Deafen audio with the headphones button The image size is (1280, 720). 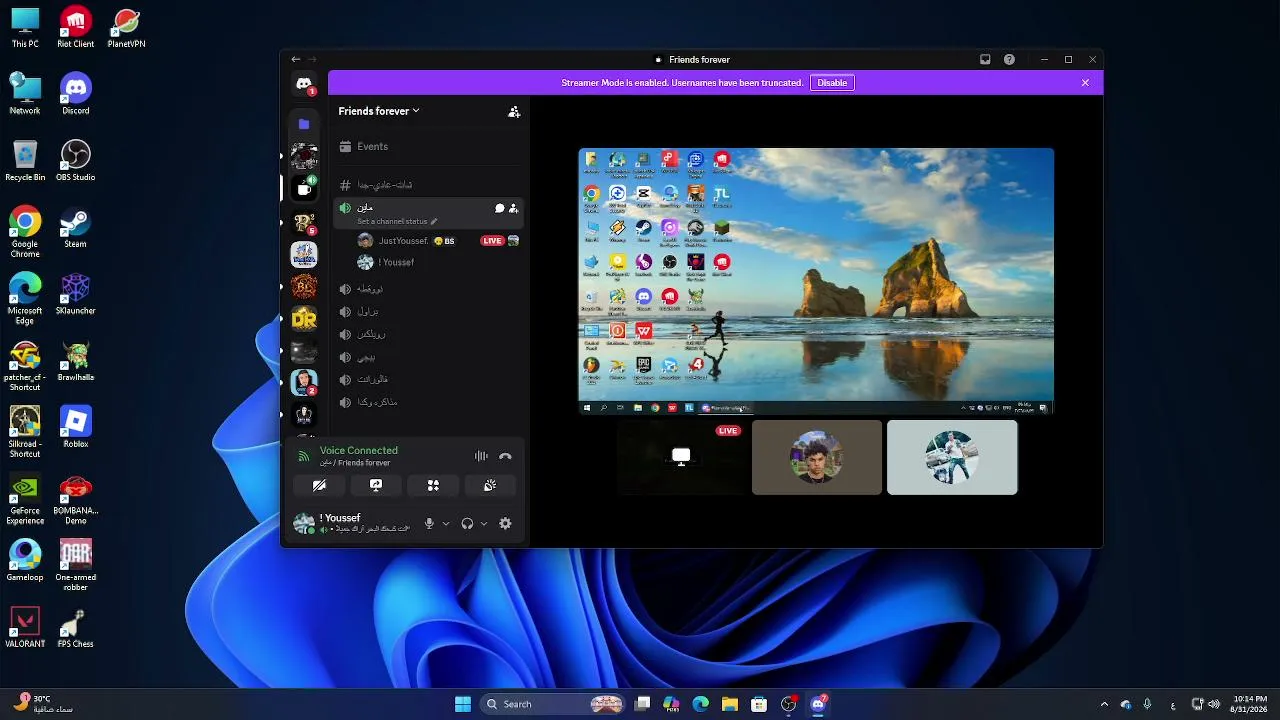[467, 523]
